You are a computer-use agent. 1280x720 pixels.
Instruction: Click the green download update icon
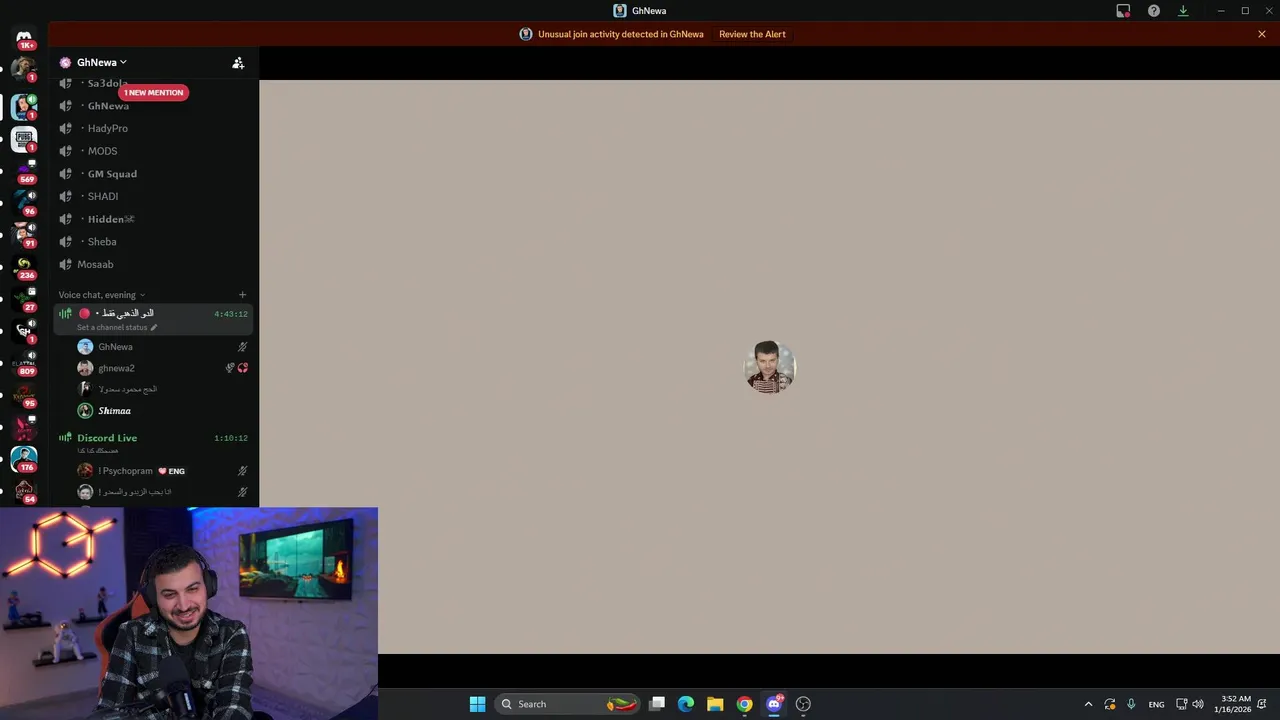(x=1183, y=11)
